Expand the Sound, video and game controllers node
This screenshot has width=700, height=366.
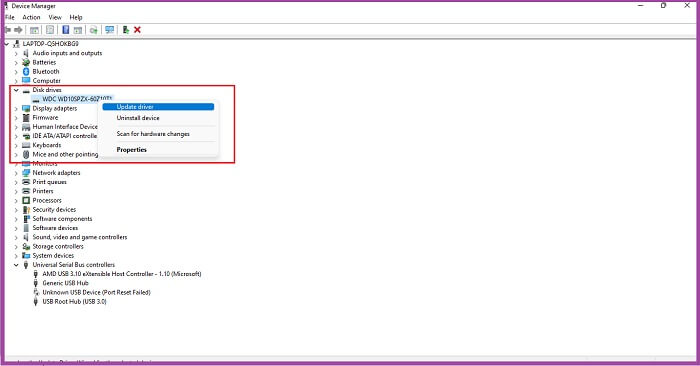click(x=16, y=237)
